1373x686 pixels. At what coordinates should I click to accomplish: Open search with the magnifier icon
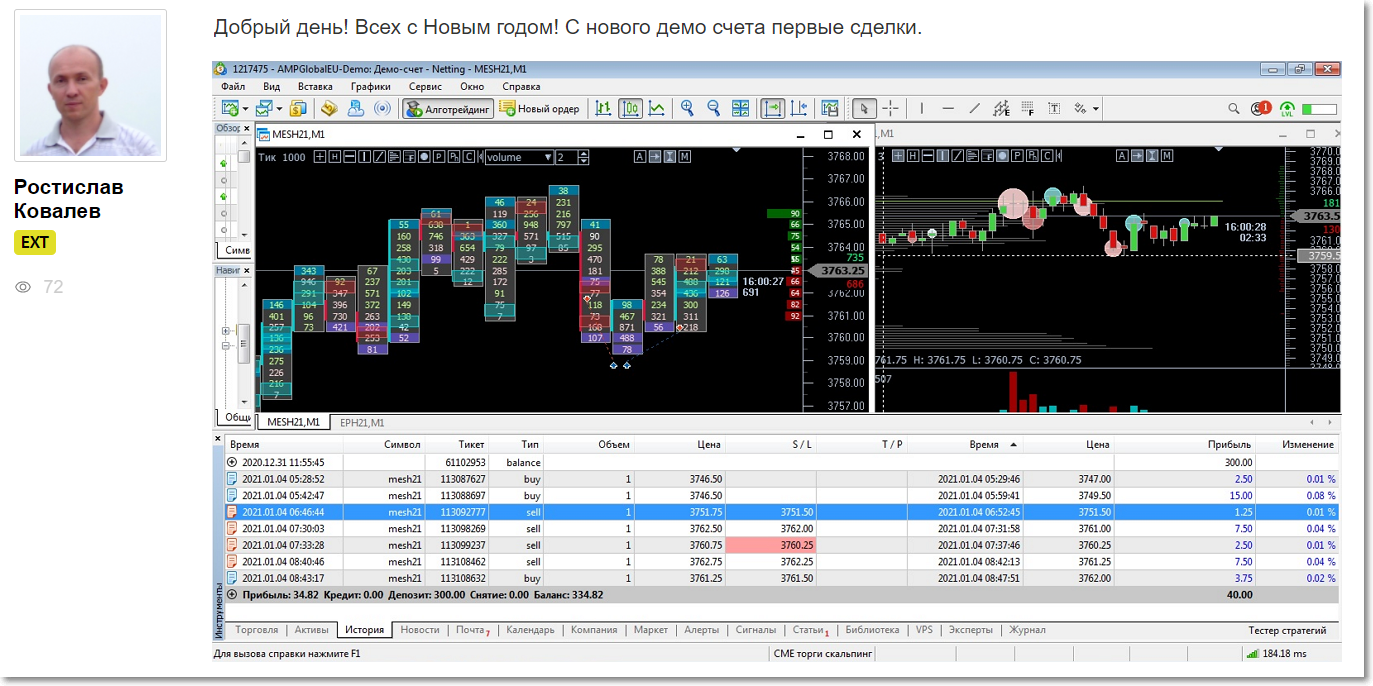click(1233, 108)
